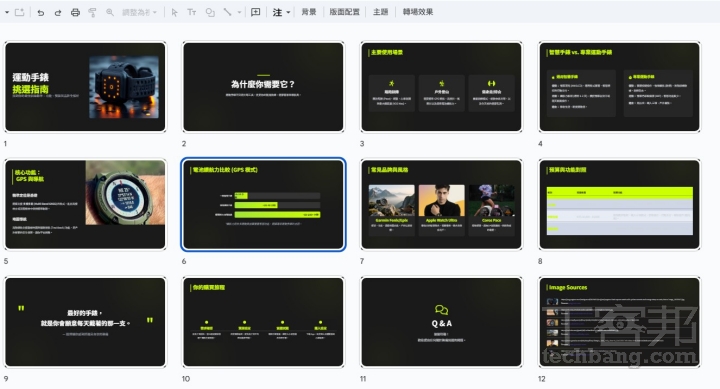Select slide 12 Image Sources thumbnail
Viewport: 720px width, 389px height.
click(x=619, y=322)
